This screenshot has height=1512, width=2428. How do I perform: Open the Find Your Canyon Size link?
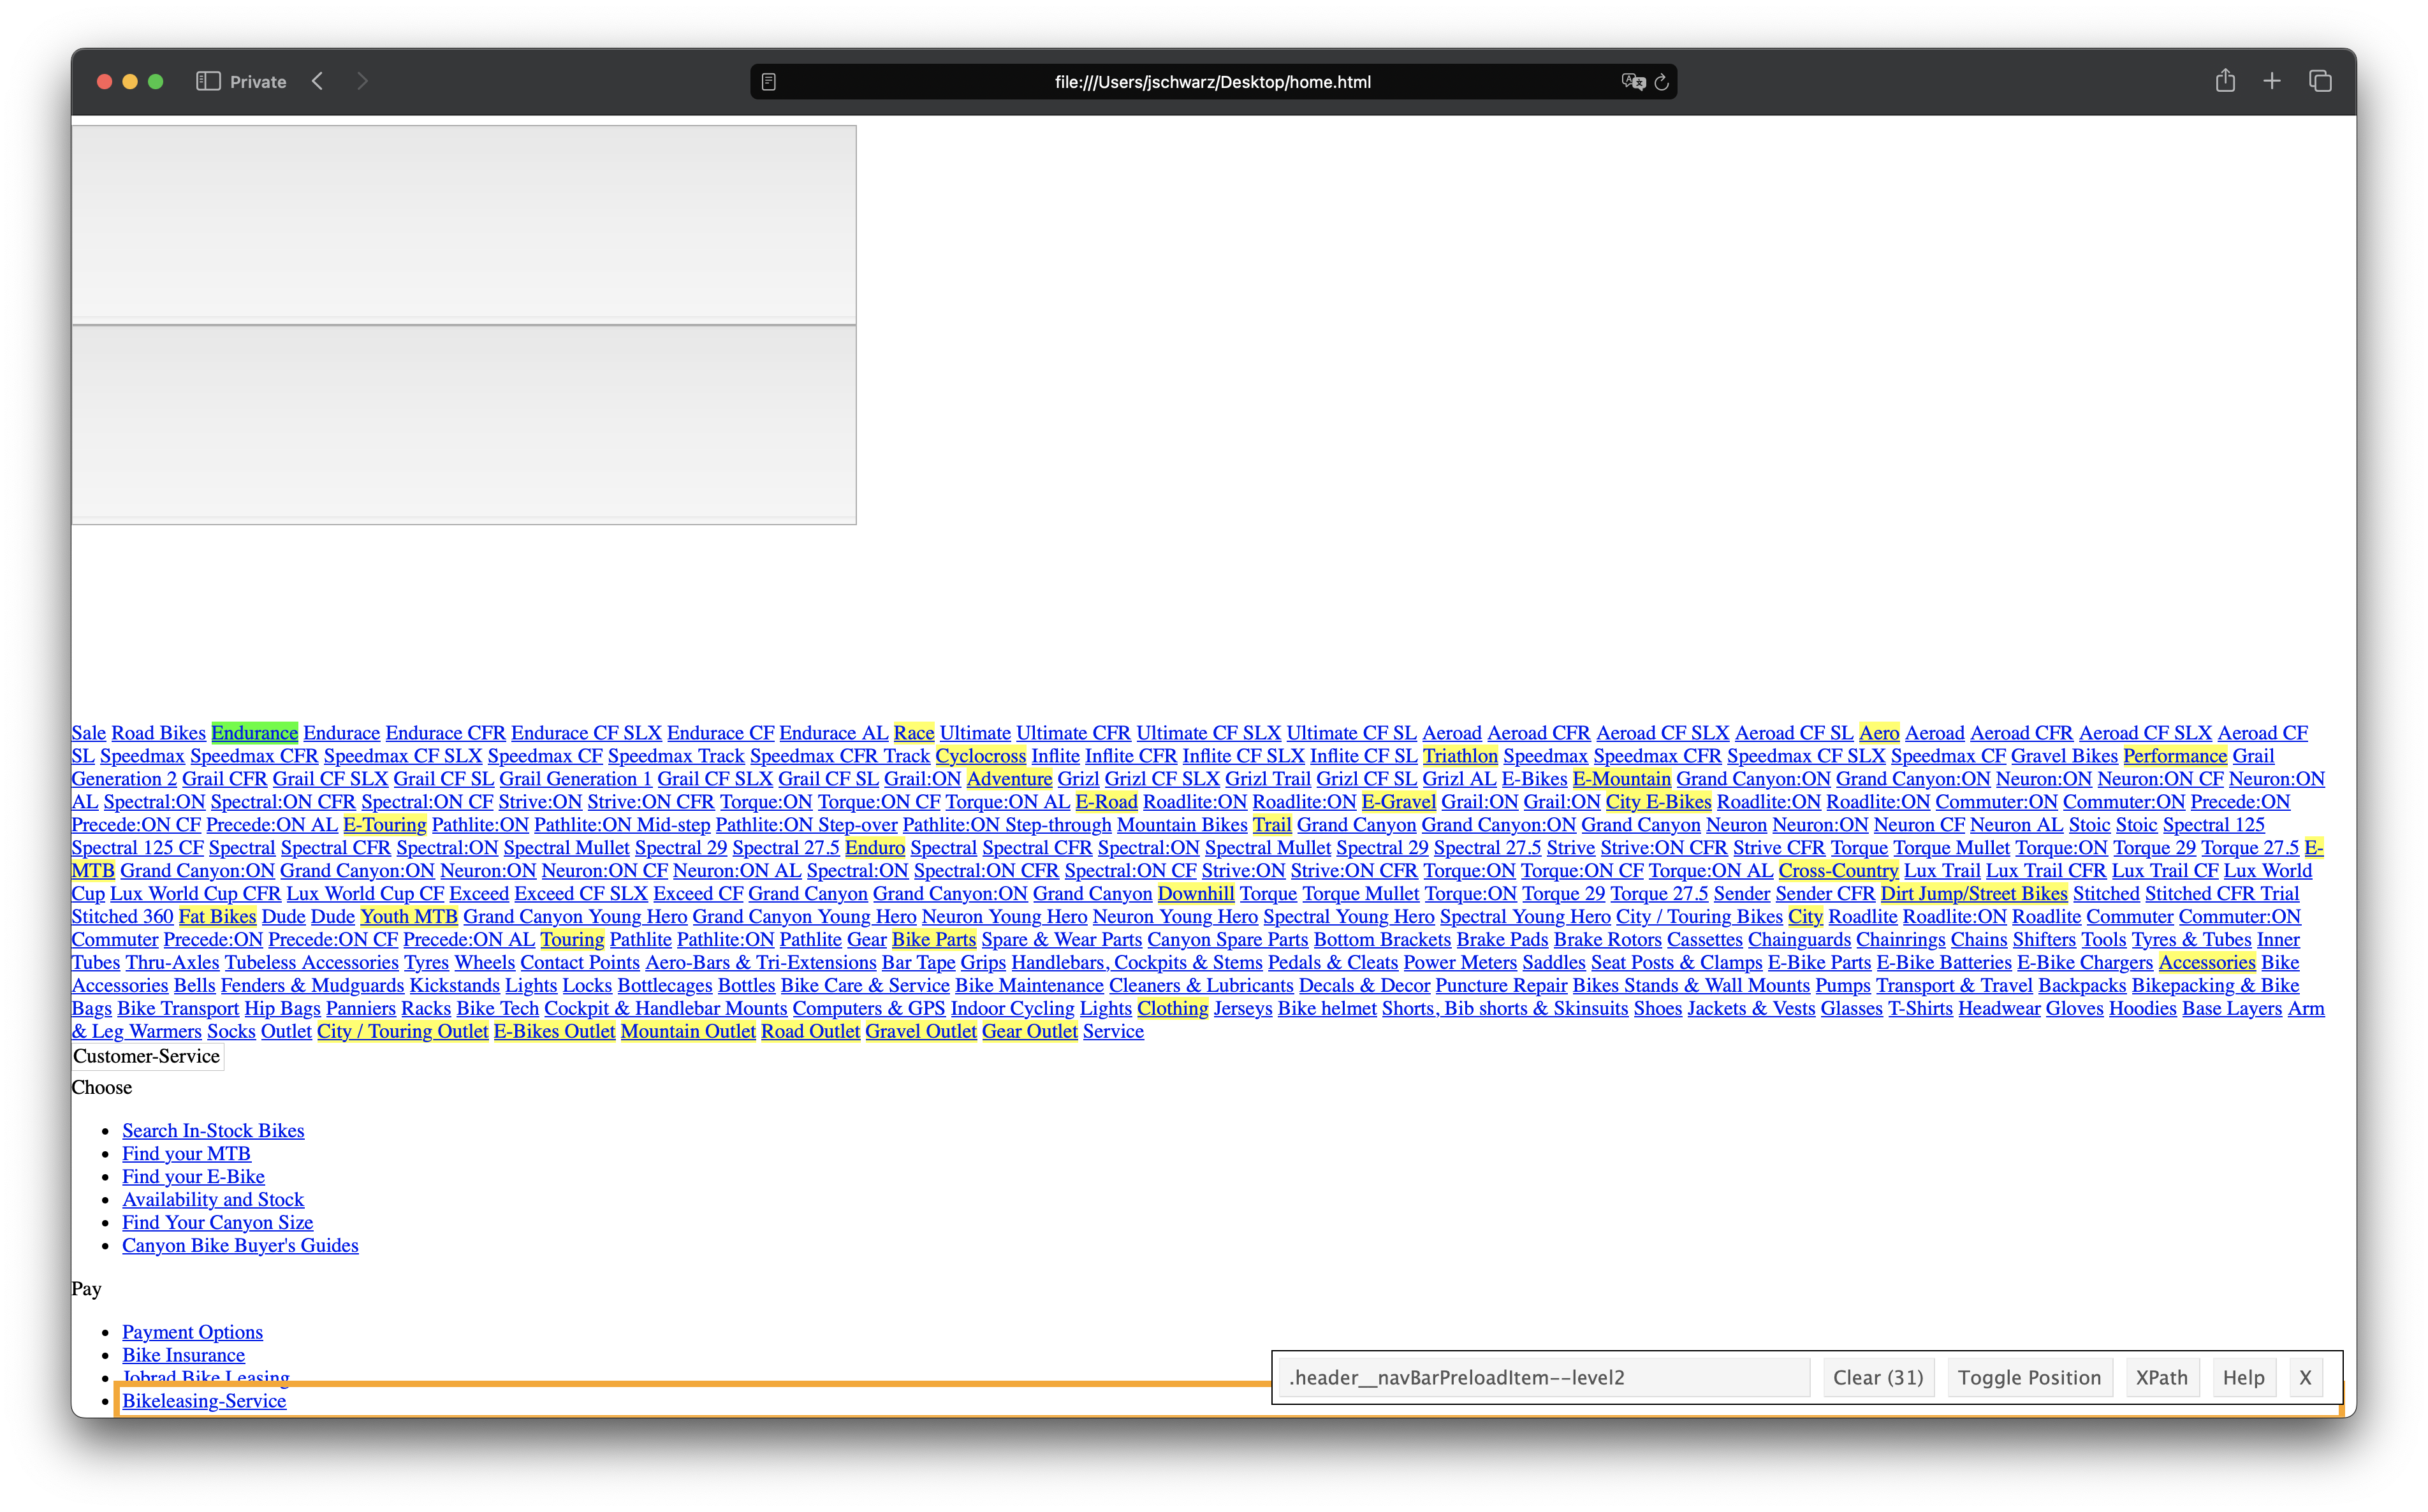click(x=217, y=1223)
